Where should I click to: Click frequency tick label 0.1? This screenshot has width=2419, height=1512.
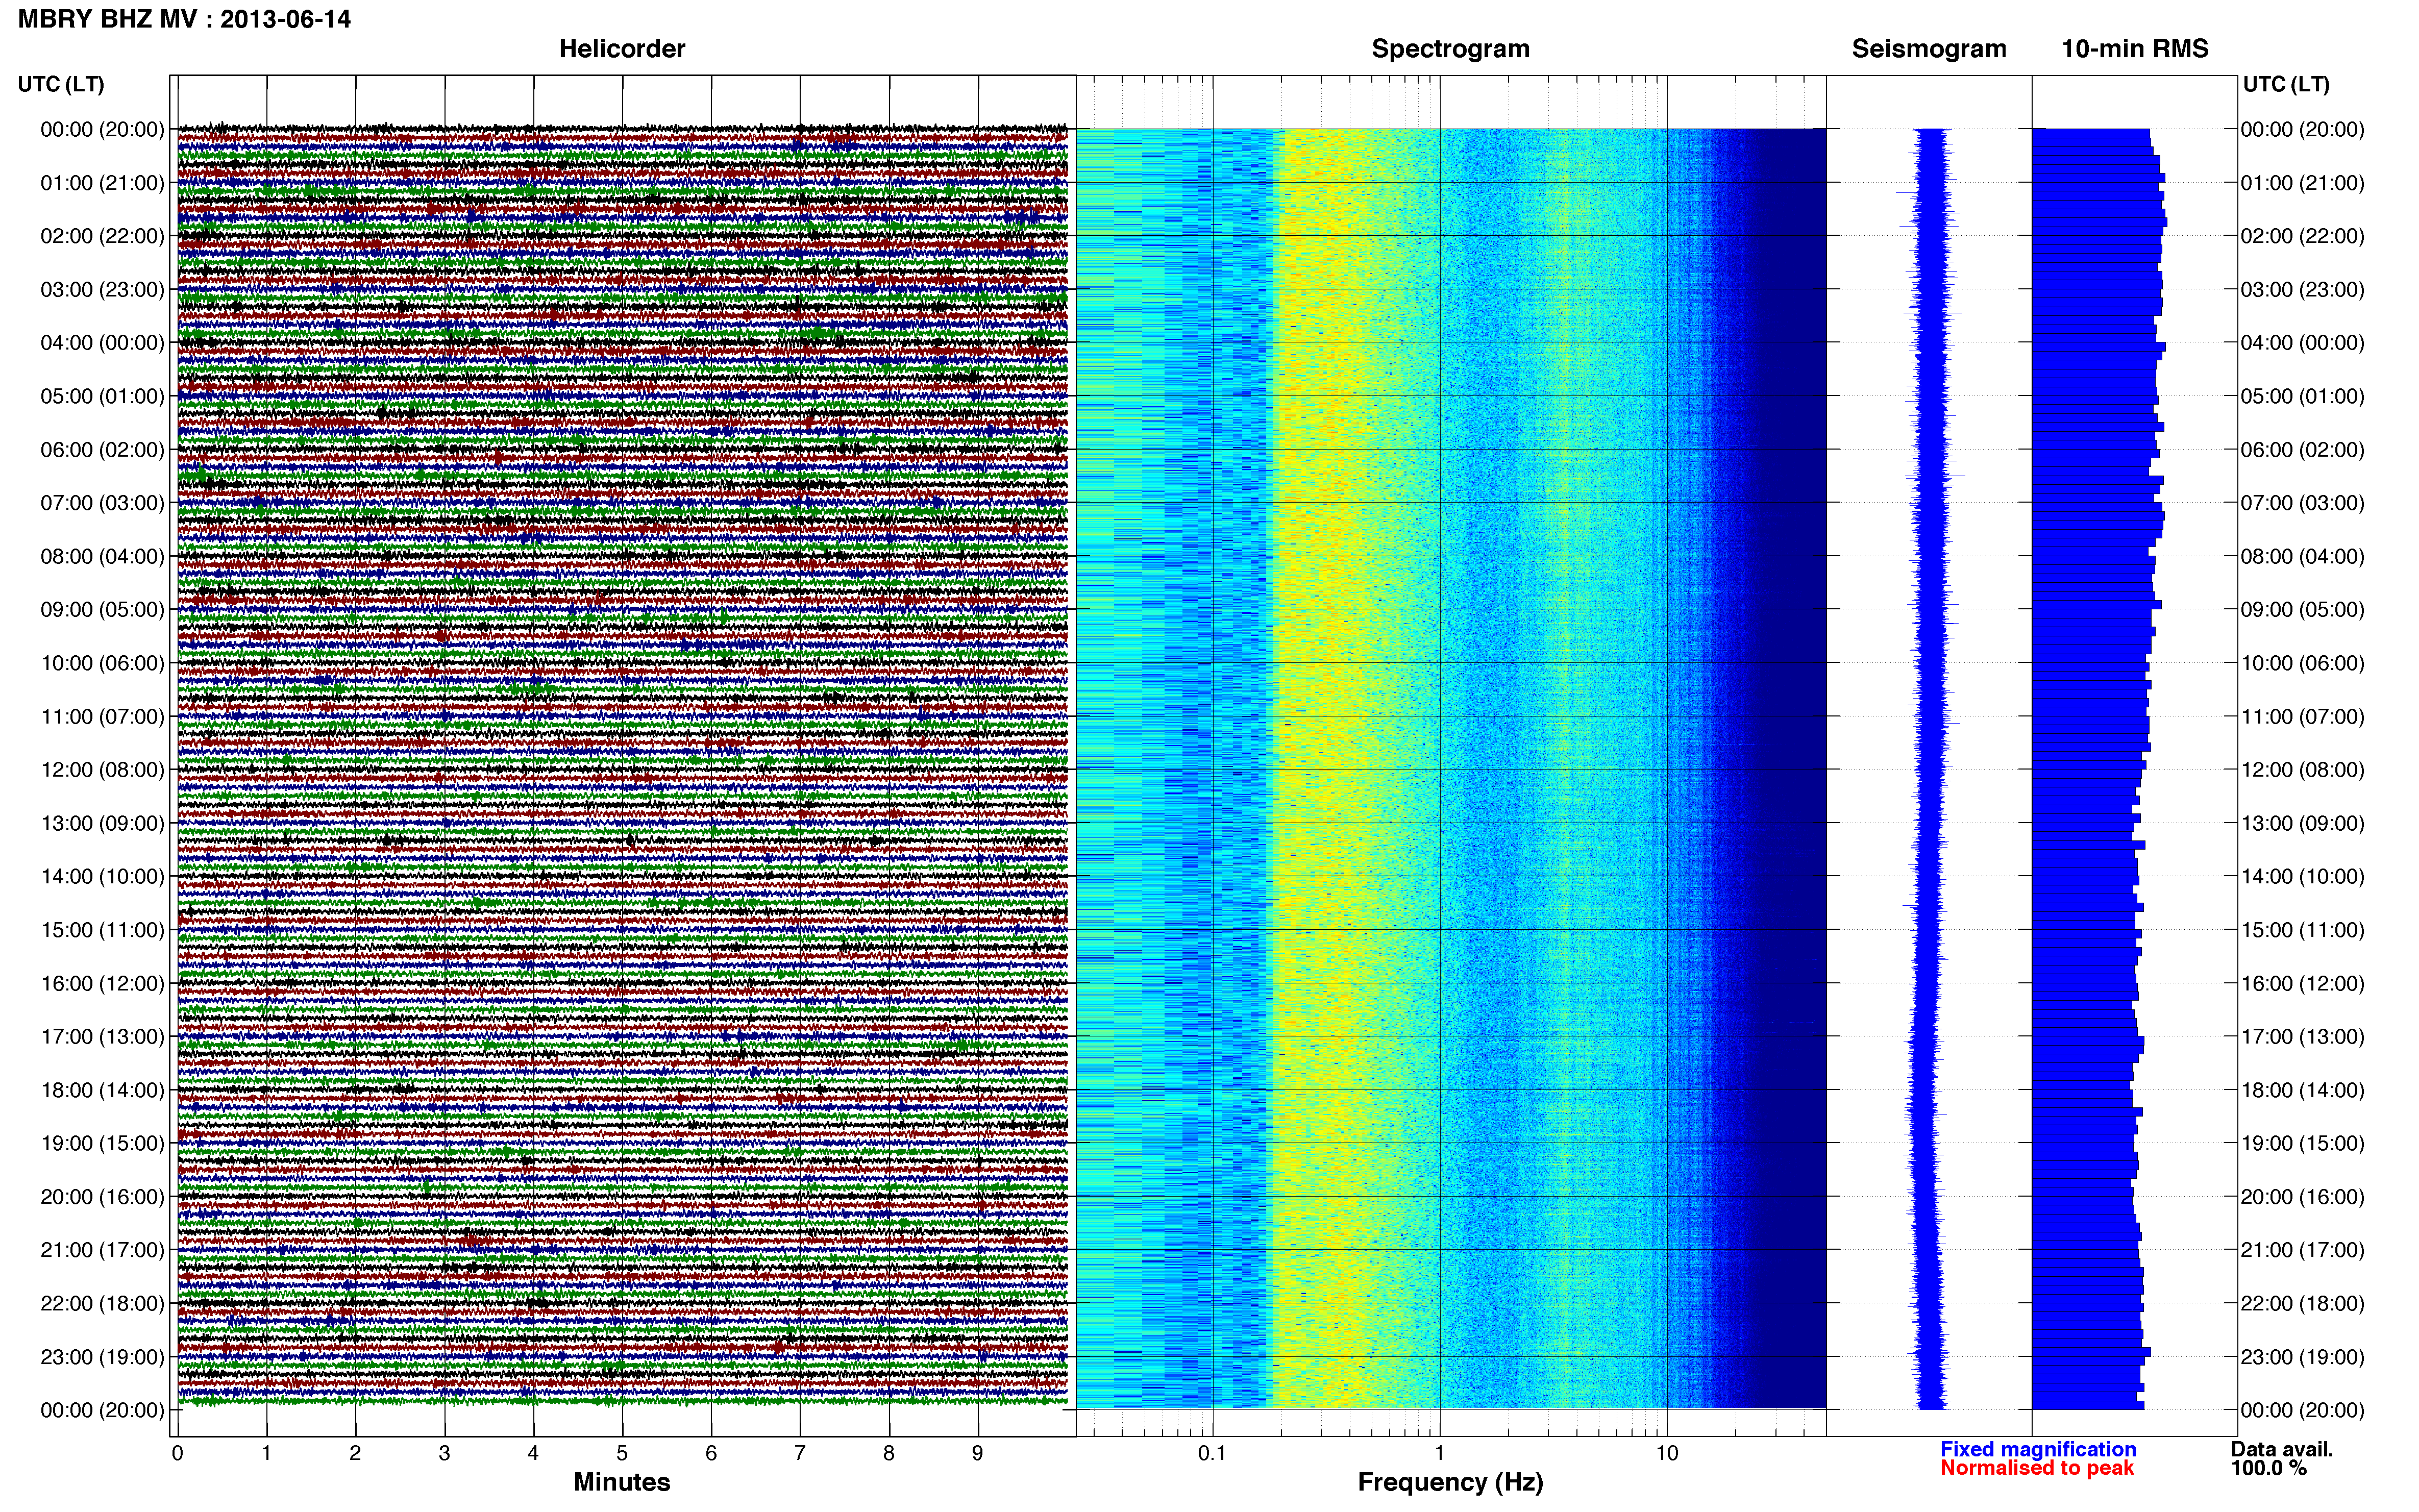point(1212,1453)
